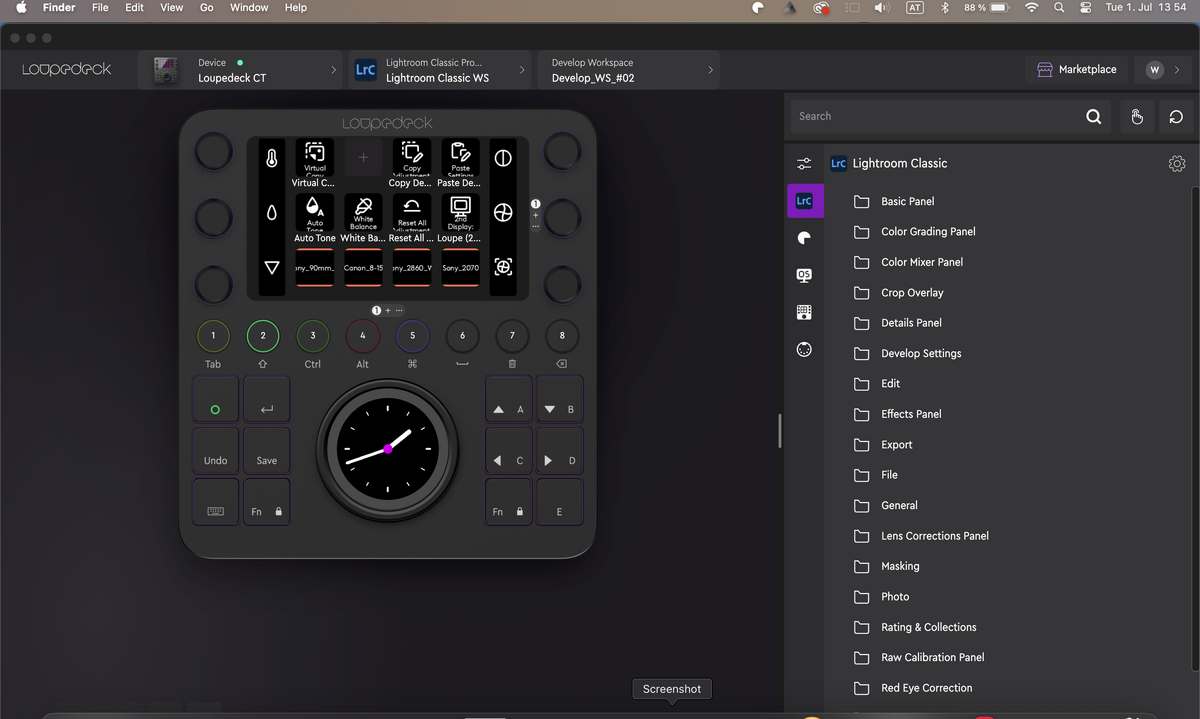Click in the Search input field

[935, 117]
